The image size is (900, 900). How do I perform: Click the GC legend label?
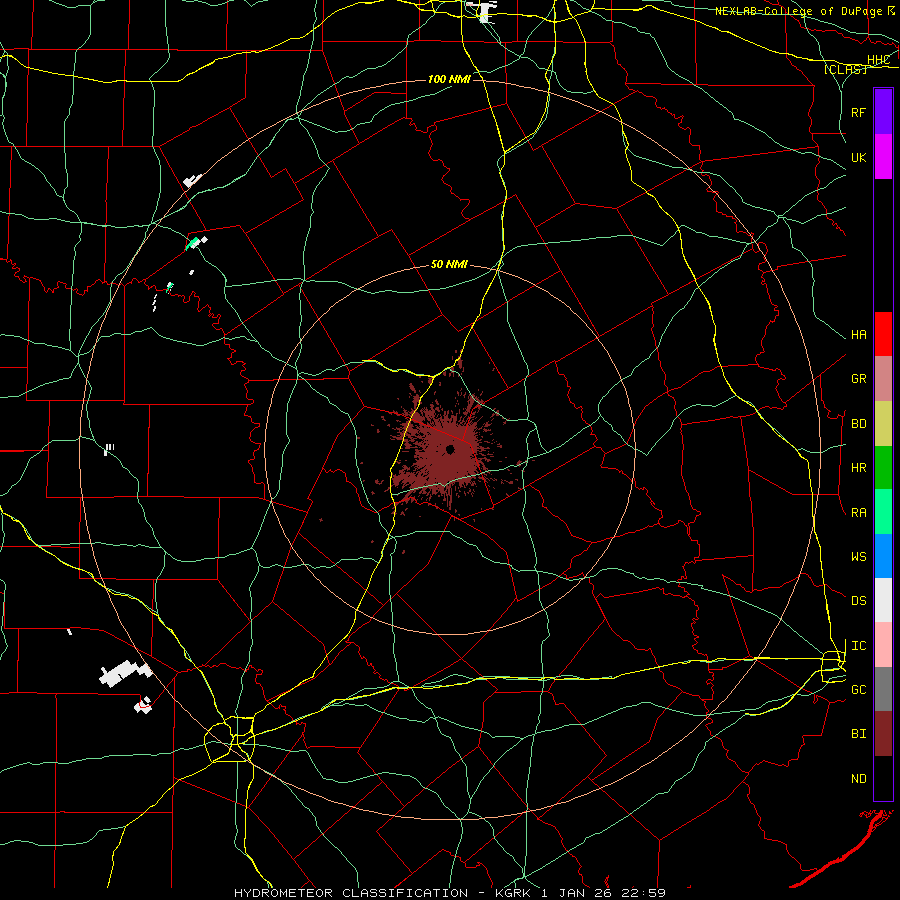(x=859, y=690)
